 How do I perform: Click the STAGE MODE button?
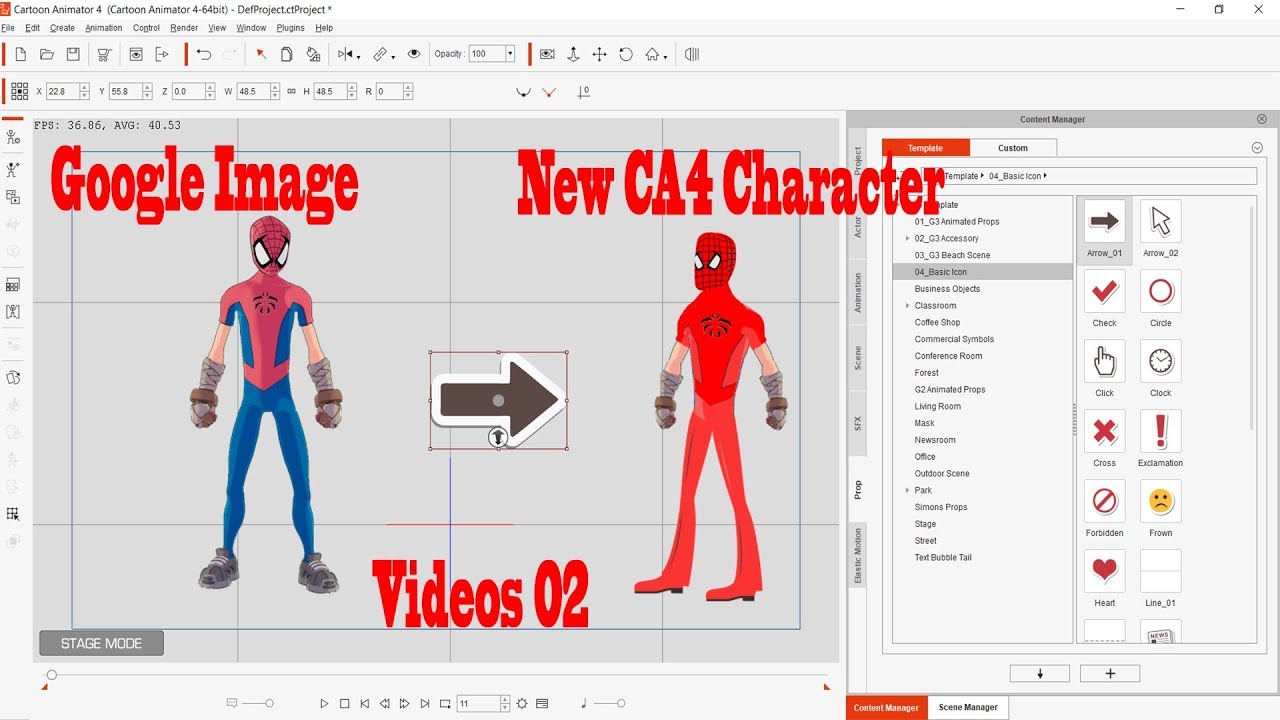coord(102,643)
